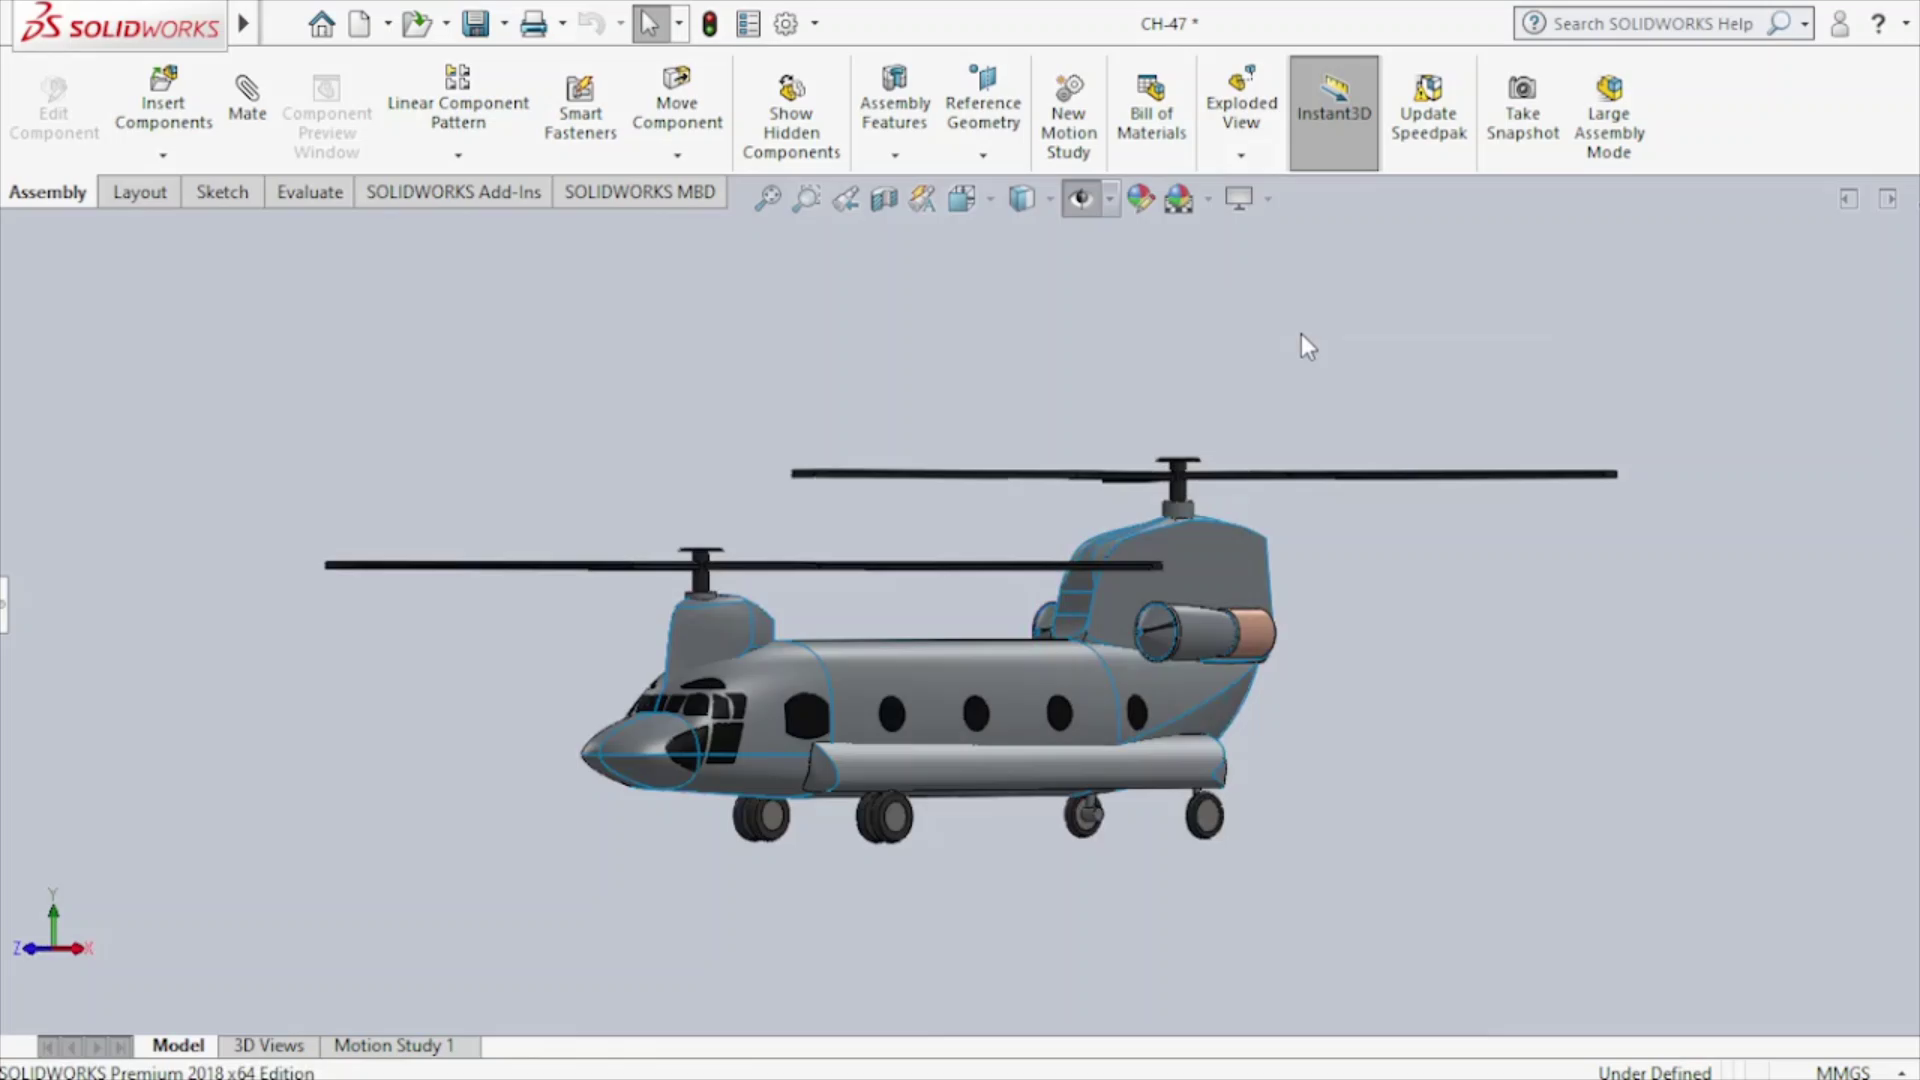Open Smart Fasteners tool
Screen dimensions: 1920x1080
(580, 90)
